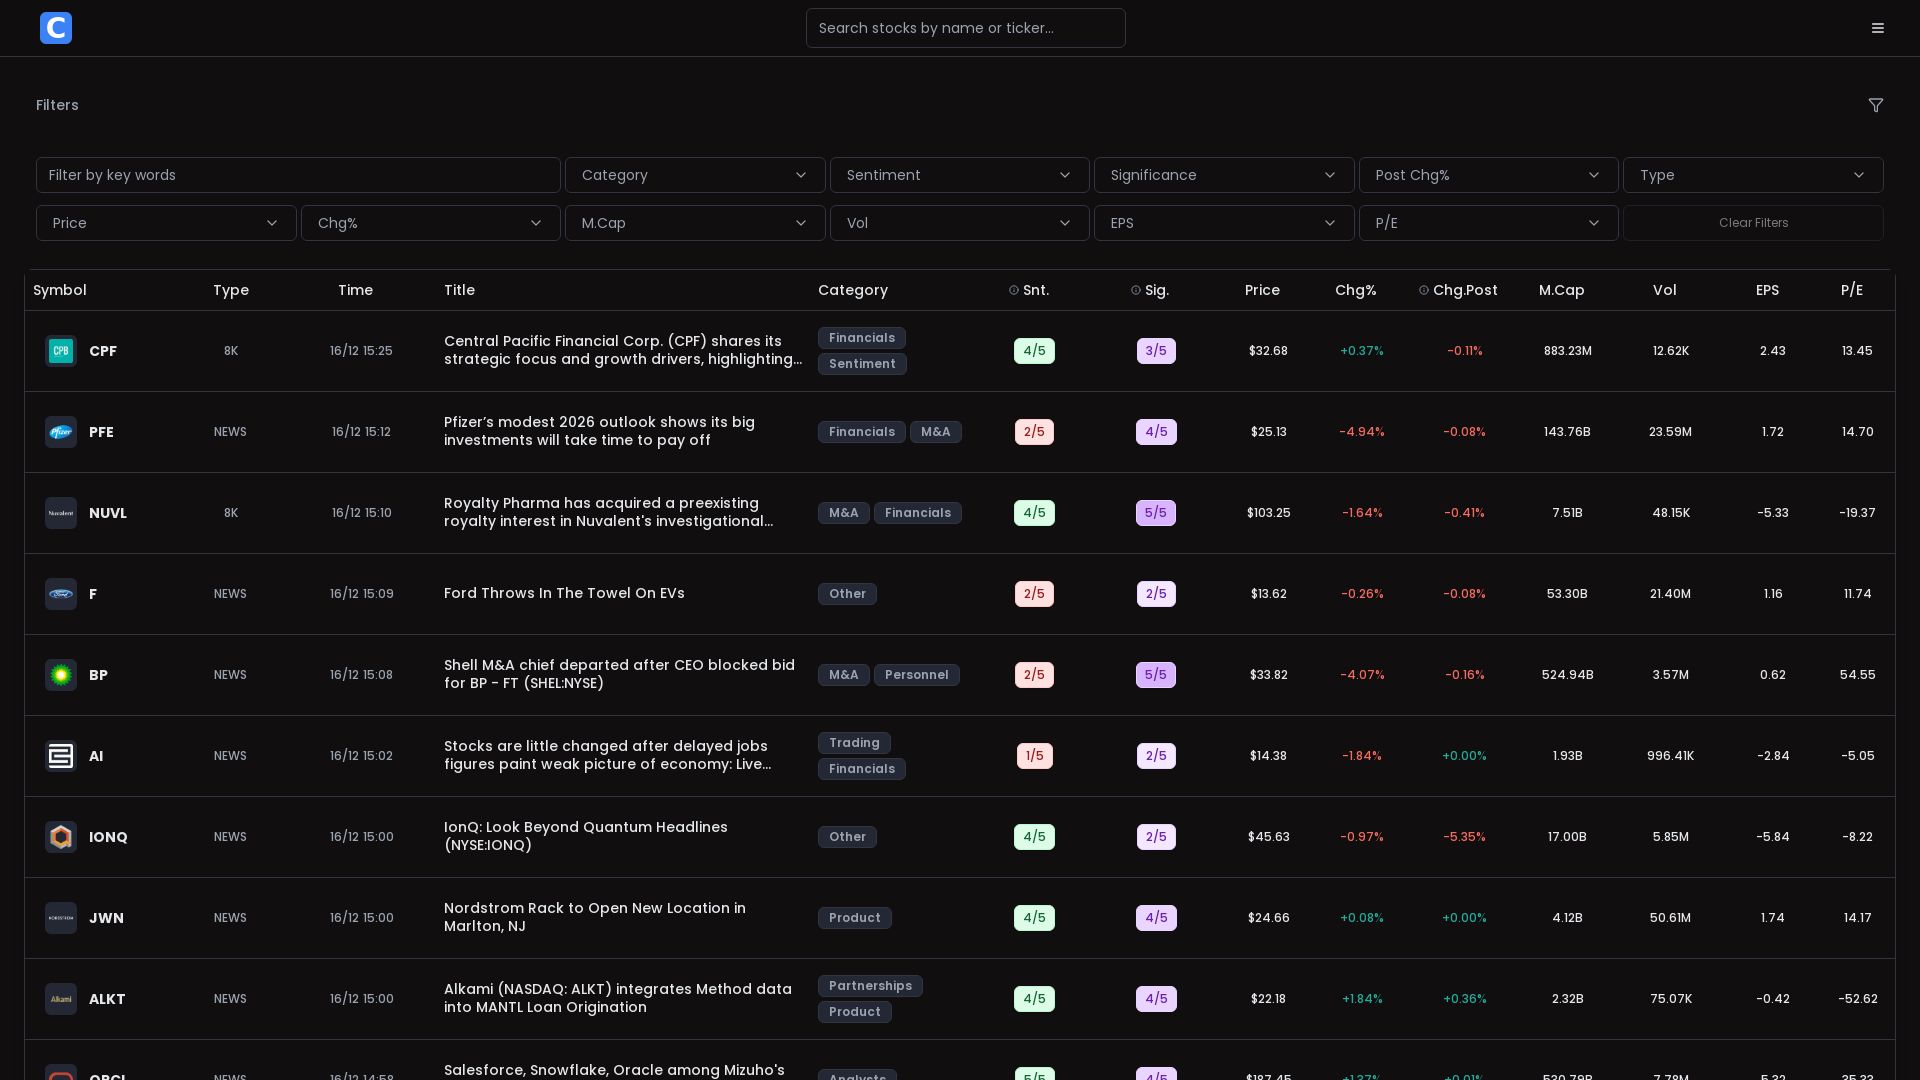Click the Filter by key words field
The image size is (1920, 1080).
(x=298, y=175)
